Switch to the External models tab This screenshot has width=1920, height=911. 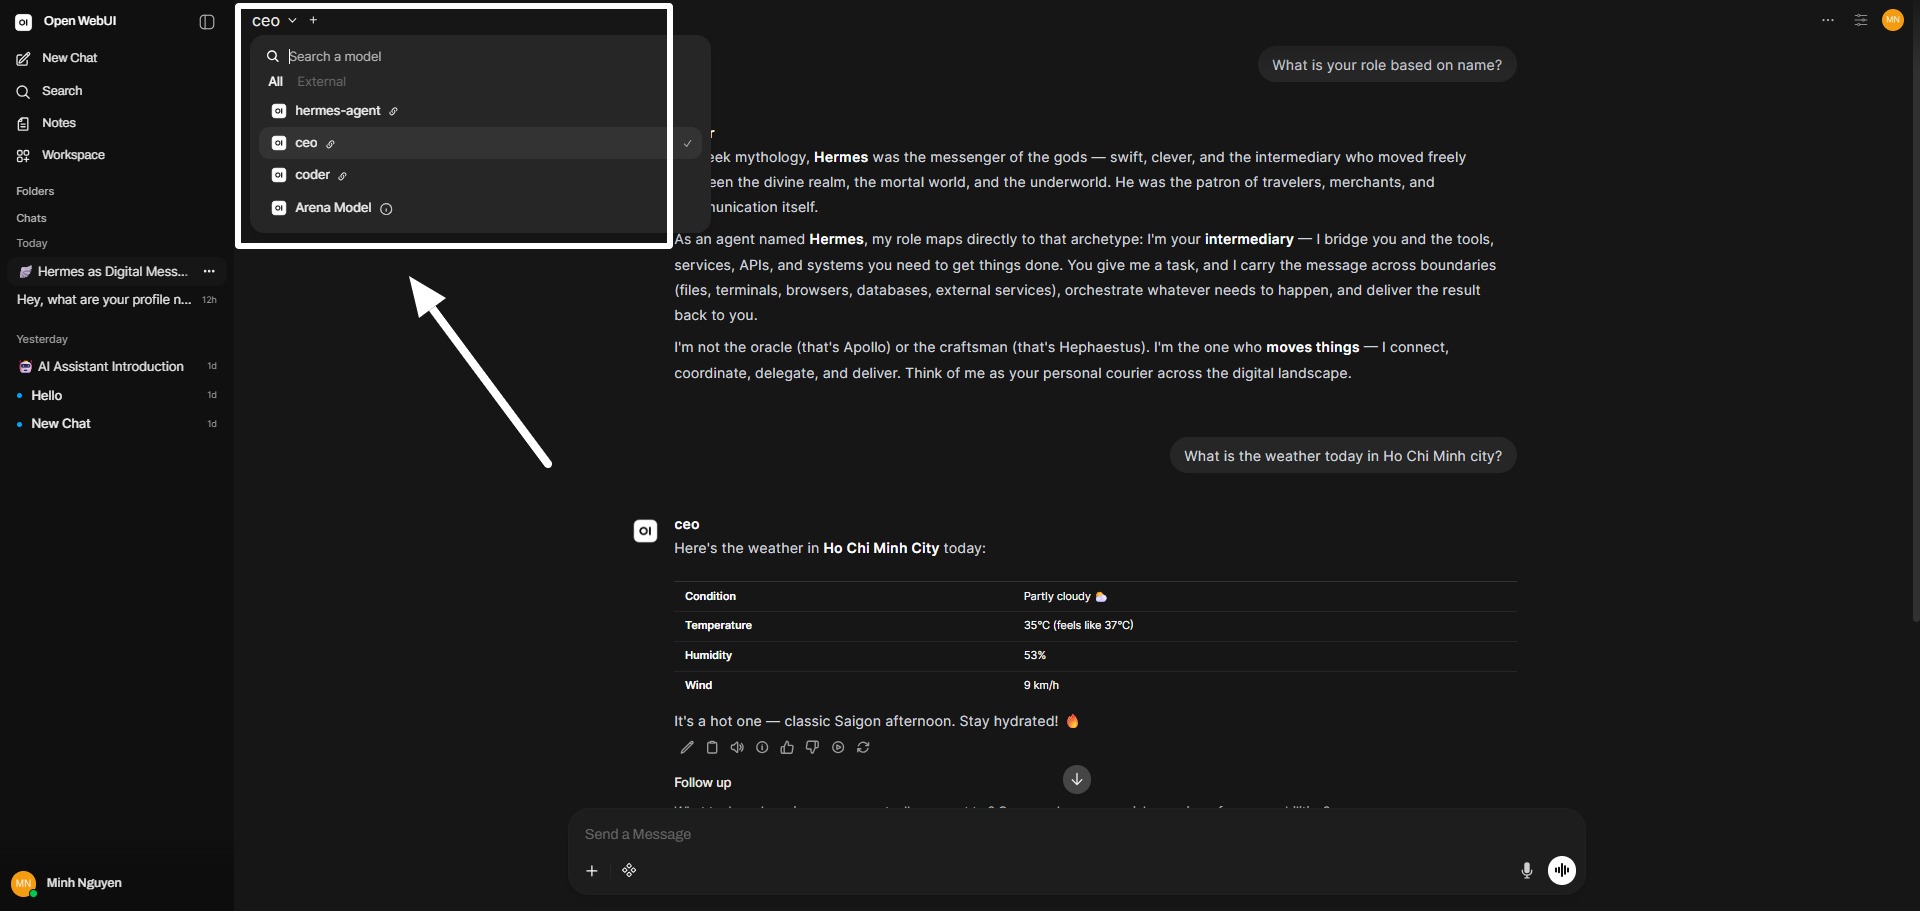(x=321, y=81)
